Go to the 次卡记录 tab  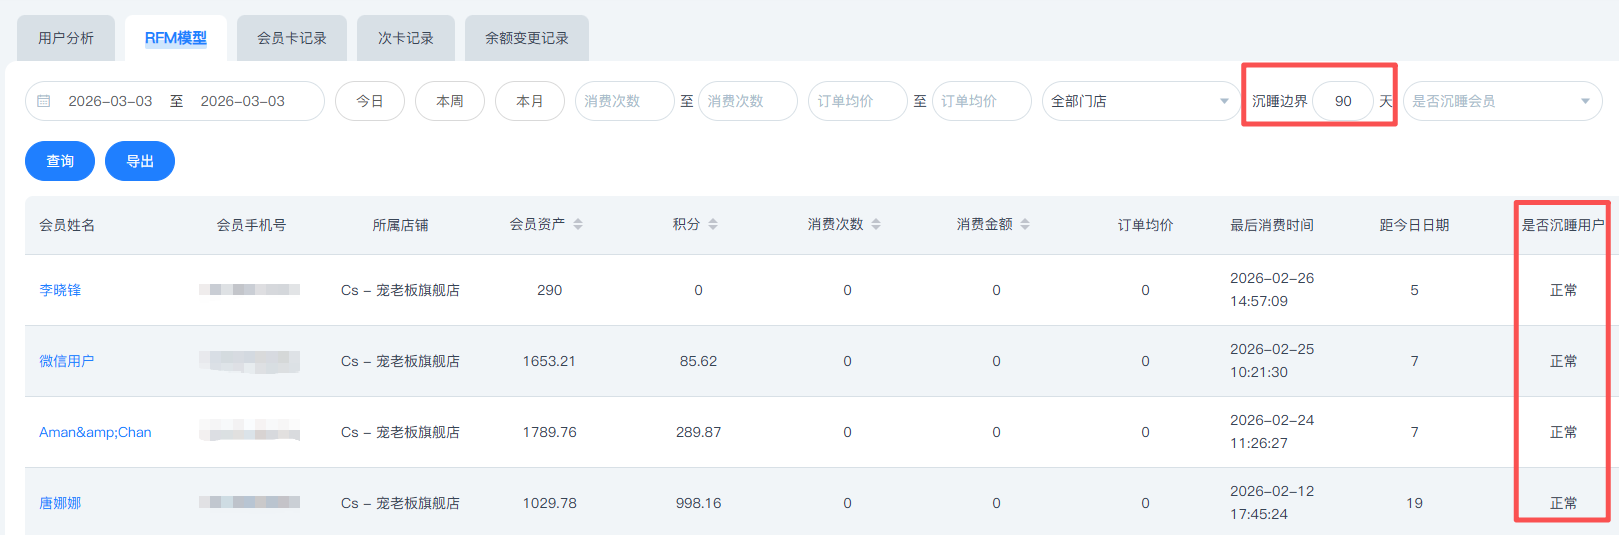[x=406, y=38]
